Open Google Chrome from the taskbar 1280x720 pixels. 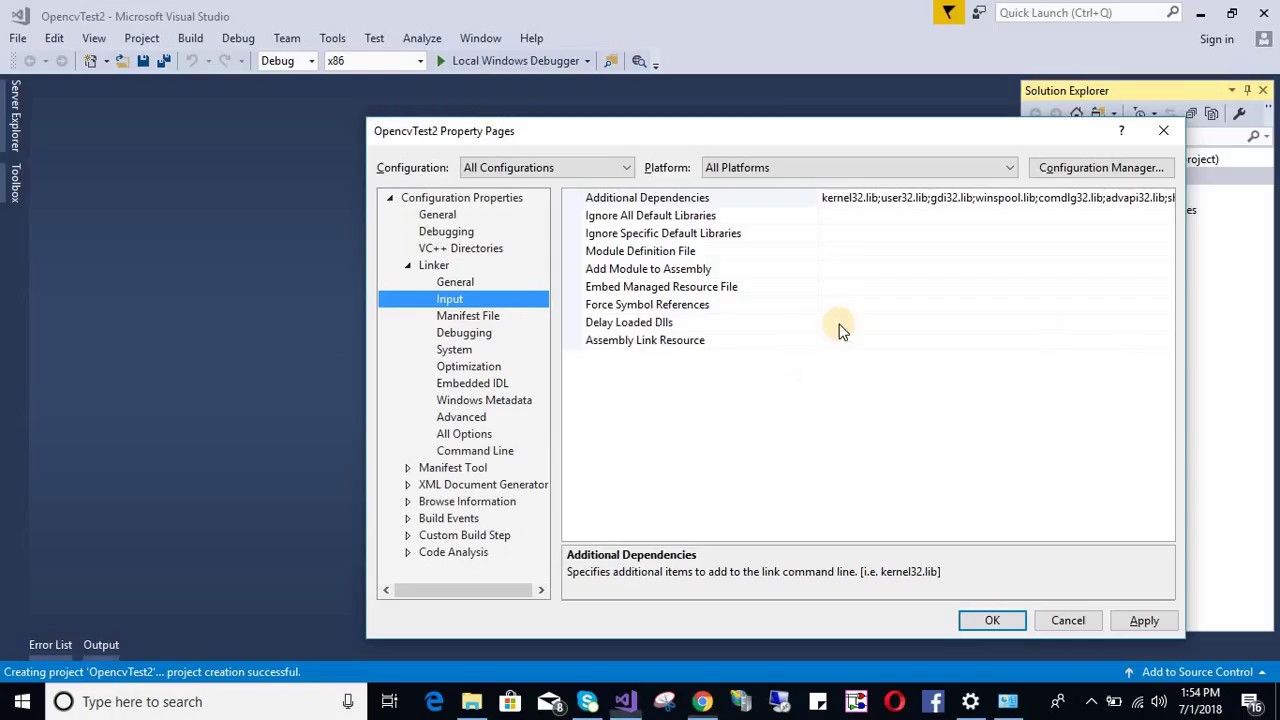click(x=703, y=701)
